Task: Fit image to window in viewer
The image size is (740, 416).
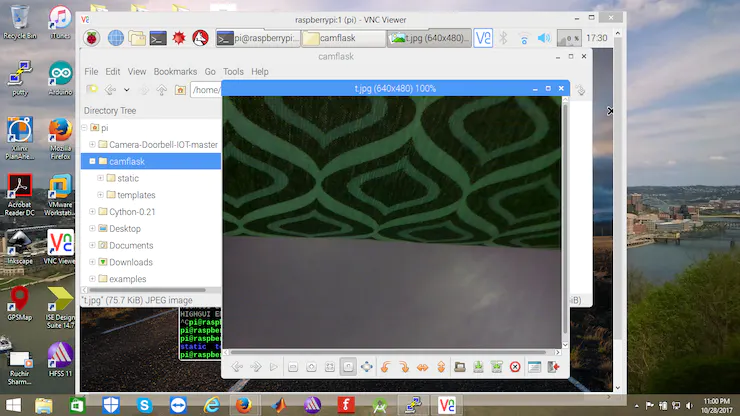Action: pos(329,367)
